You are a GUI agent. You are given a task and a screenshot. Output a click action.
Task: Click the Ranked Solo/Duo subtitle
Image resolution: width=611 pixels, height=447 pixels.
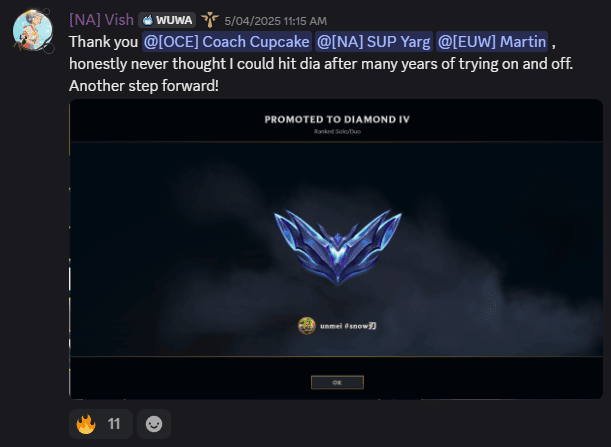tap(337, 132)
